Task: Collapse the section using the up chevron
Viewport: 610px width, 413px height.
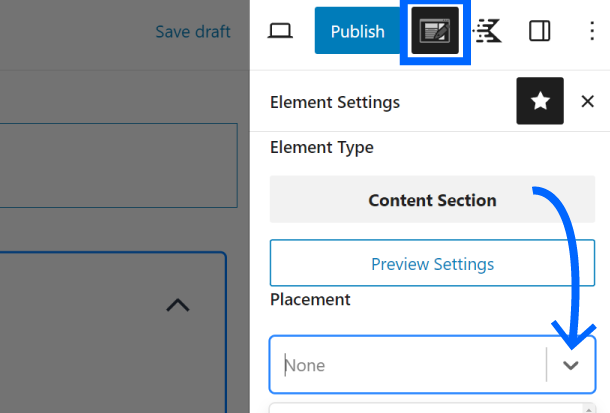Action: [177, 305]
